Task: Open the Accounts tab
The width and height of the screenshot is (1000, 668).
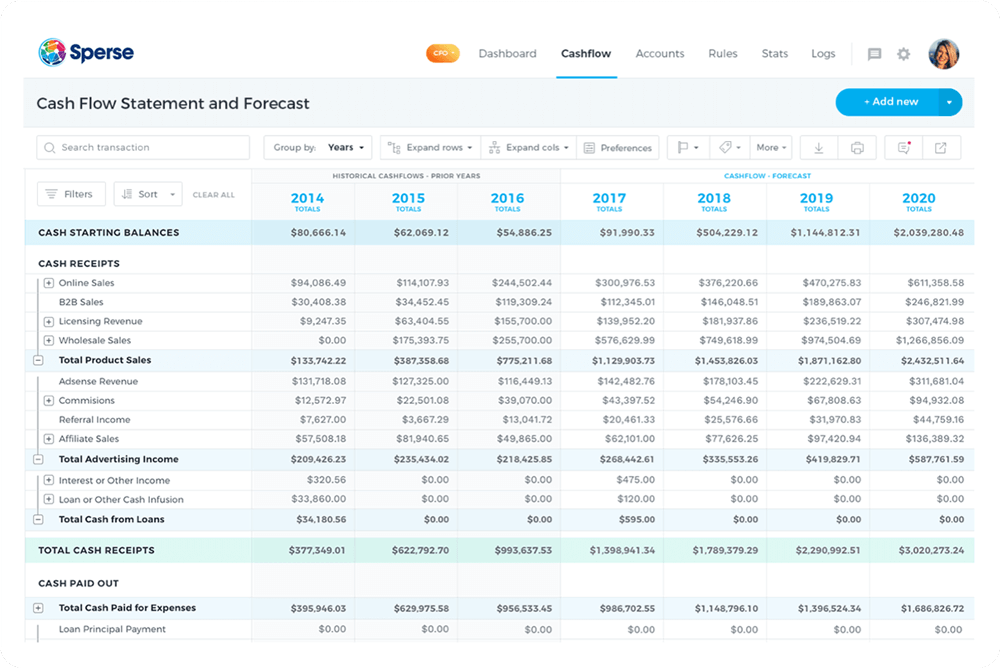Action: coord(660,54)
